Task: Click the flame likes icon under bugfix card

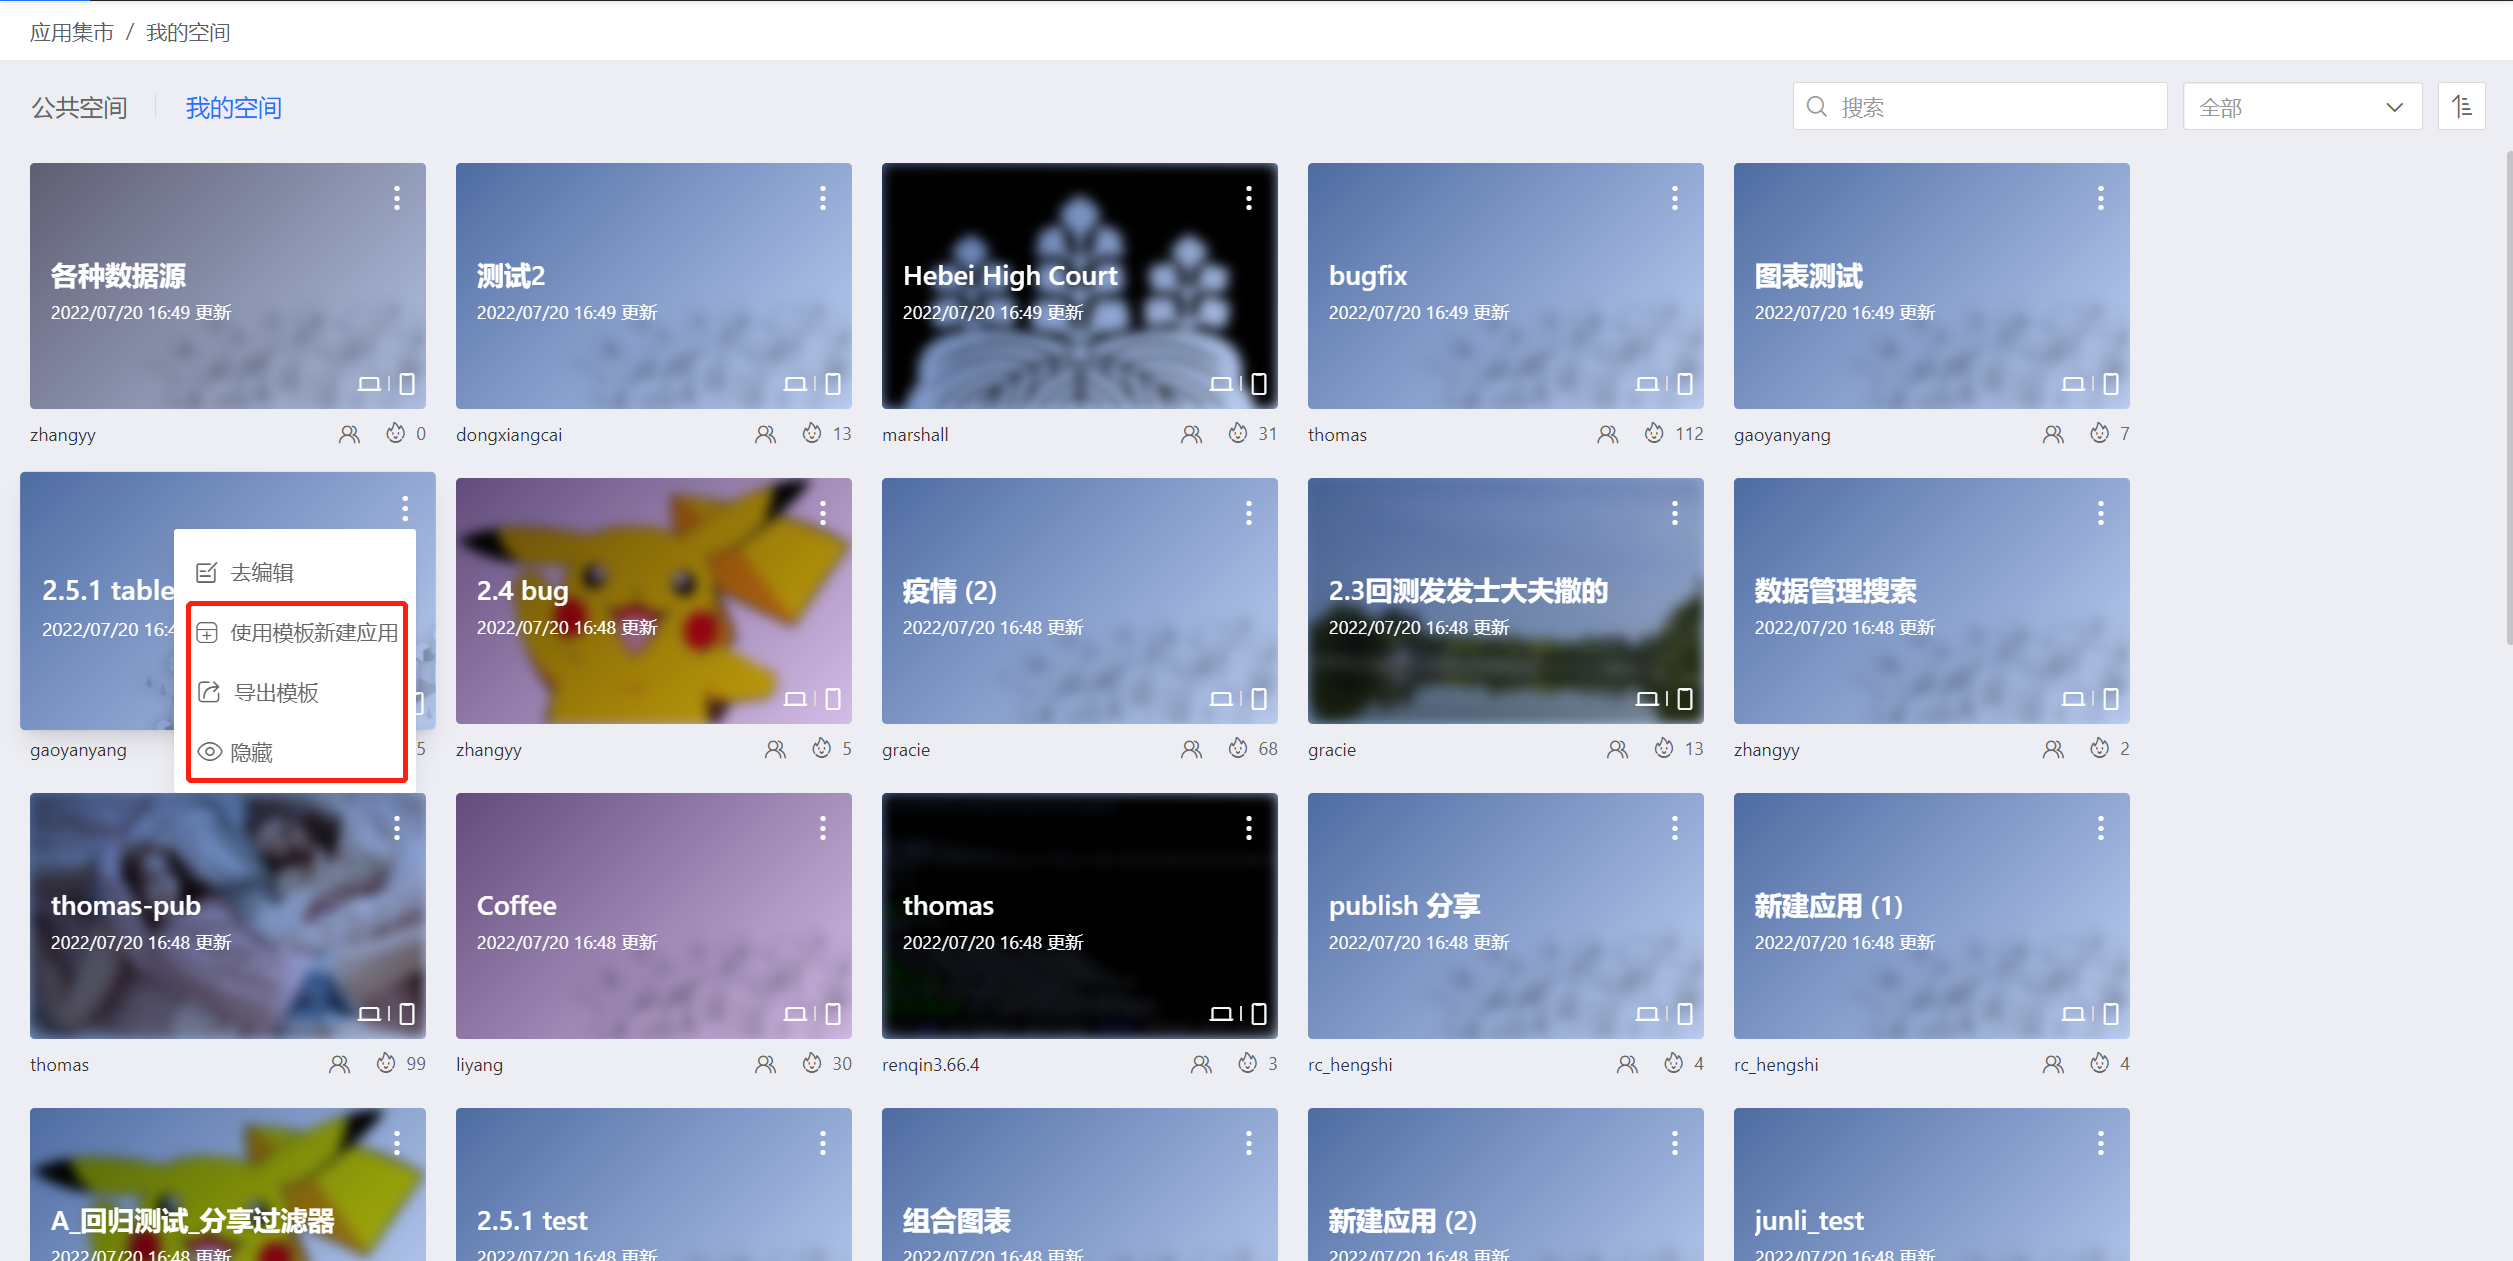Action: [x=1654, y=434]
